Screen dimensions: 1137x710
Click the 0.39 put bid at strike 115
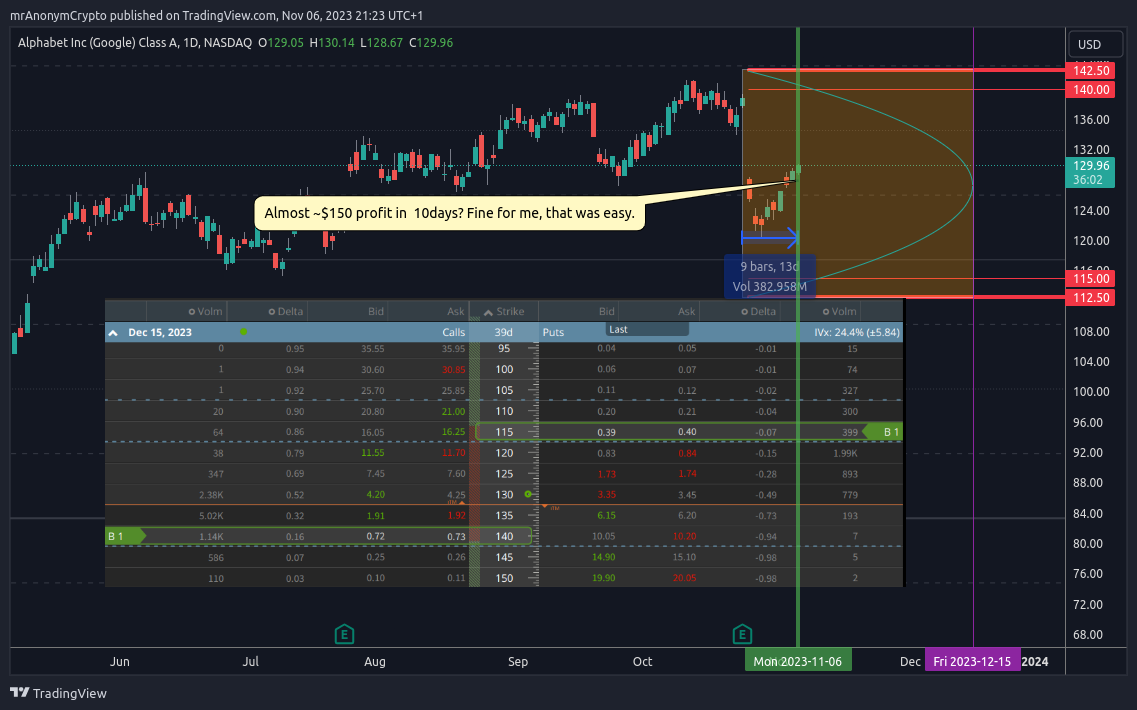pos(606,432)
